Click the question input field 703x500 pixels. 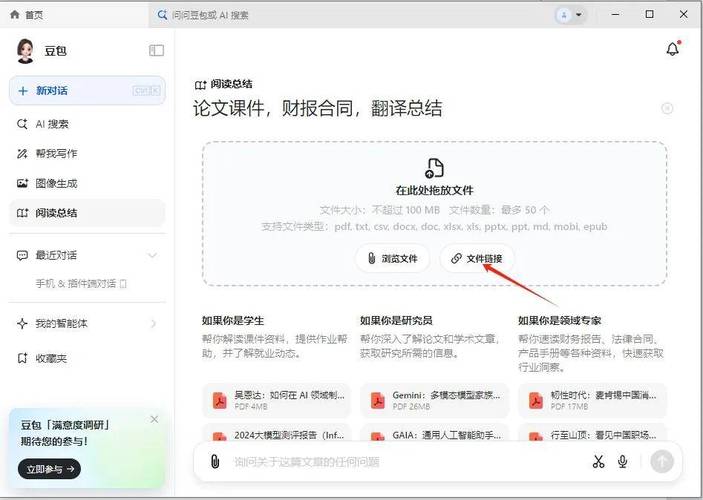[406, 461]
